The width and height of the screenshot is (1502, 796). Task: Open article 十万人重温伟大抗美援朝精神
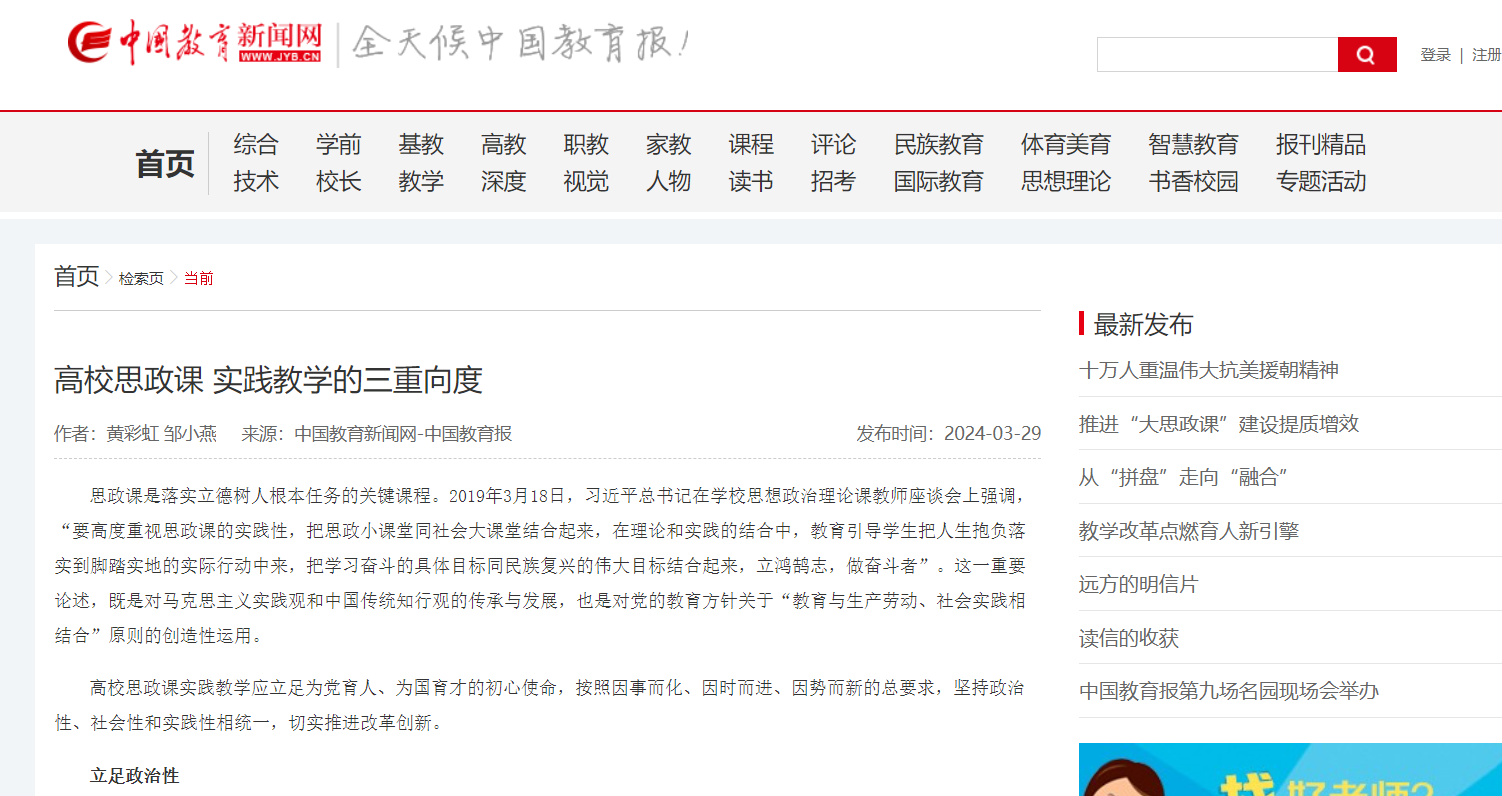1208,370
